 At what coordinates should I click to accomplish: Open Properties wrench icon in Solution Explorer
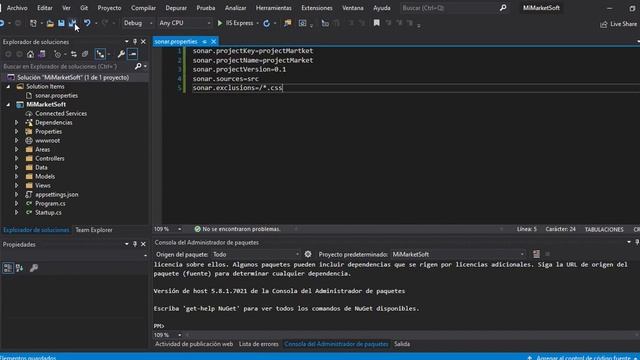(121, 54)
